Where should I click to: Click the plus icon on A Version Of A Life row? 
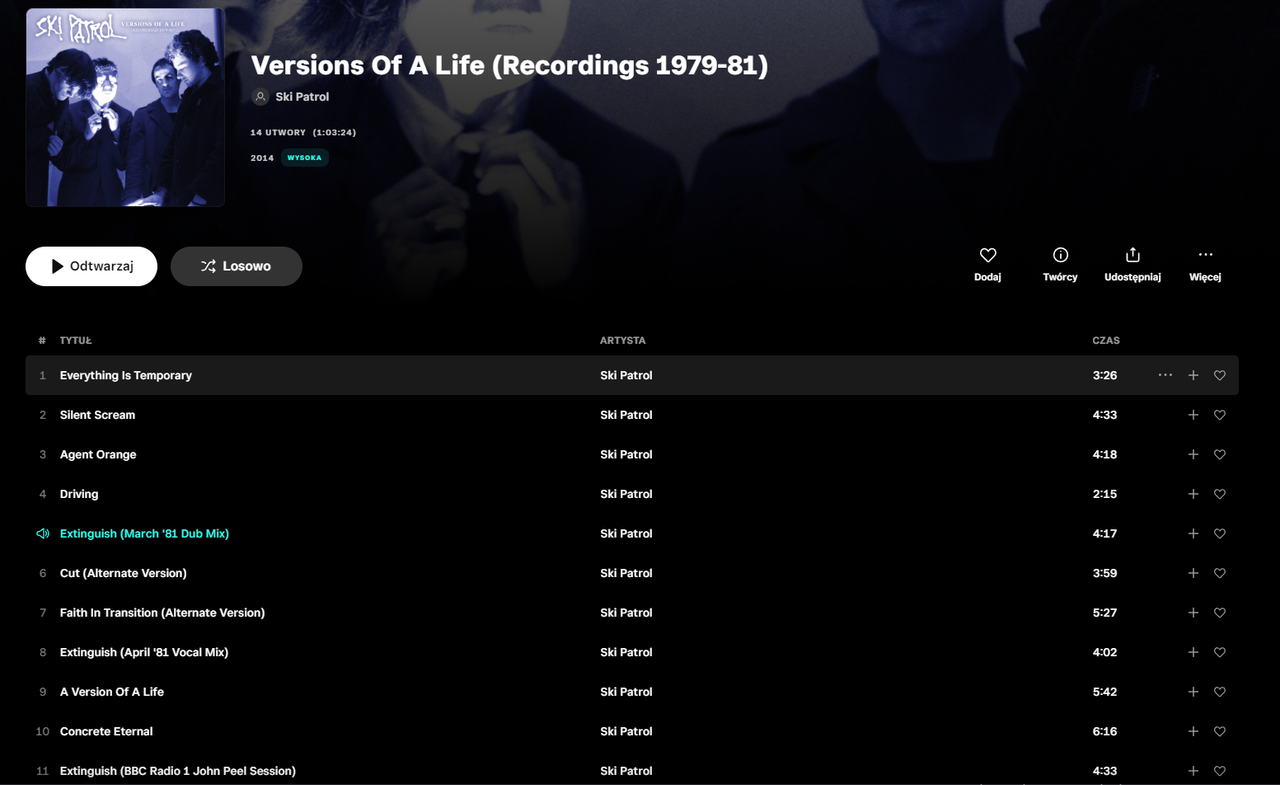[1193, 692]
